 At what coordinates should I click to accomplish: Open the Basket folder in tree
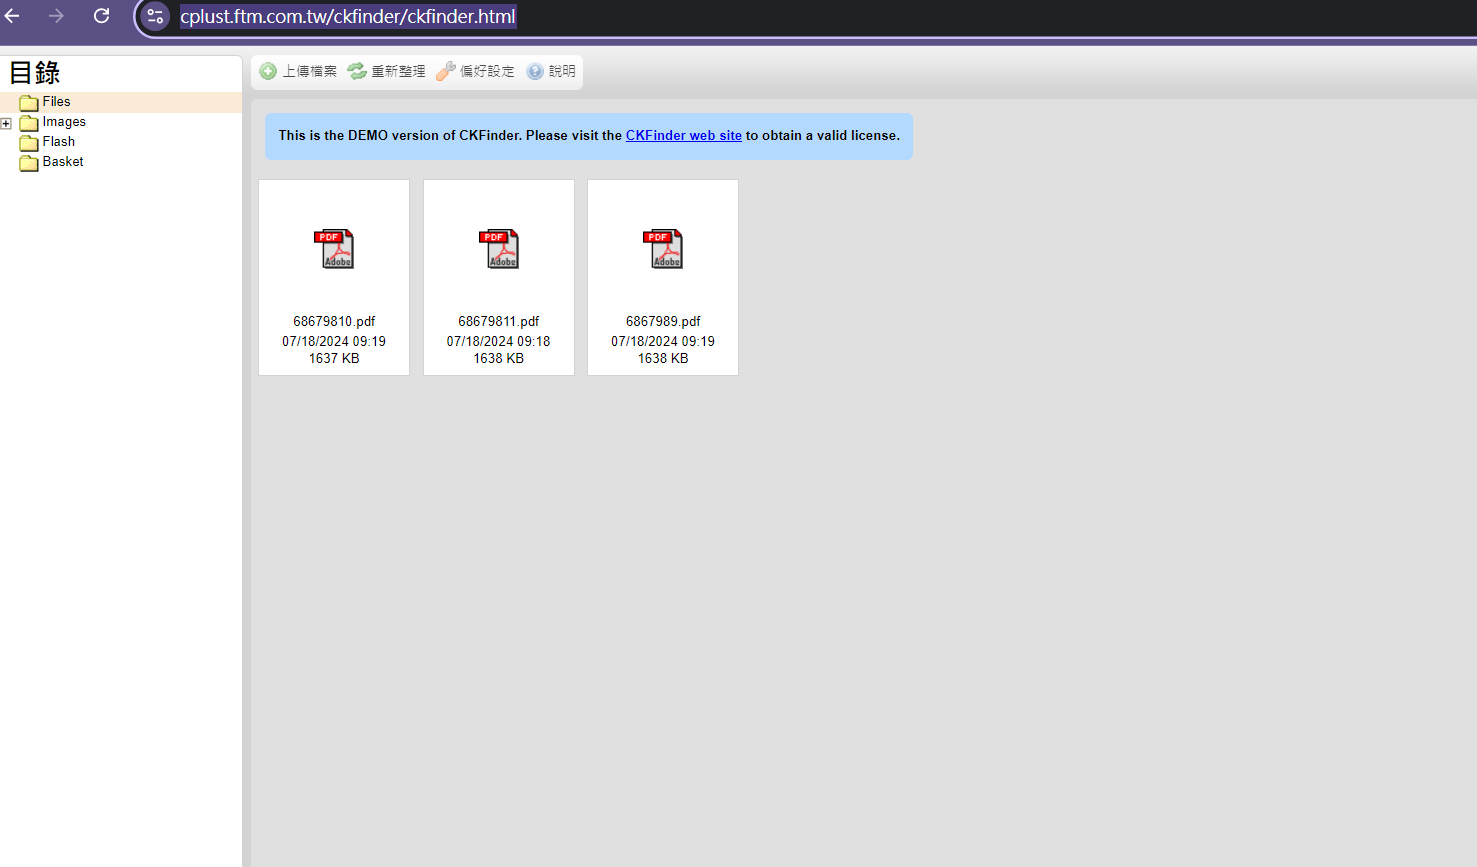point(63,162)
